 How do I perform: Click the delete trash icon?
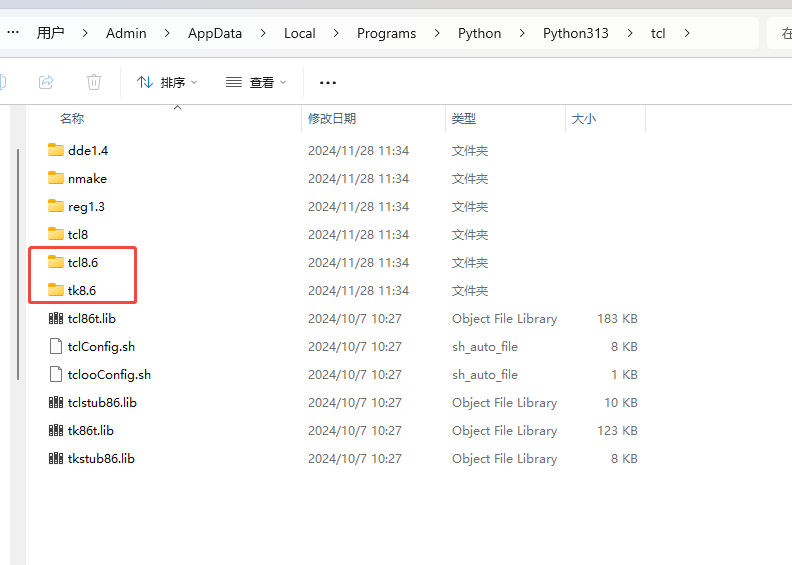tap(94, 82)
